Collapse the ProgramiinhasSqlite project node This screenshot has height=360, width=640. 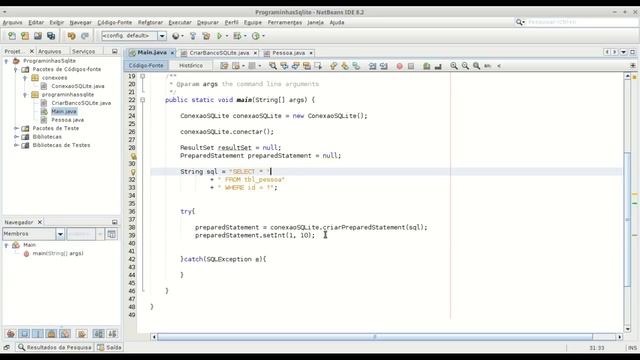[6, 61]
